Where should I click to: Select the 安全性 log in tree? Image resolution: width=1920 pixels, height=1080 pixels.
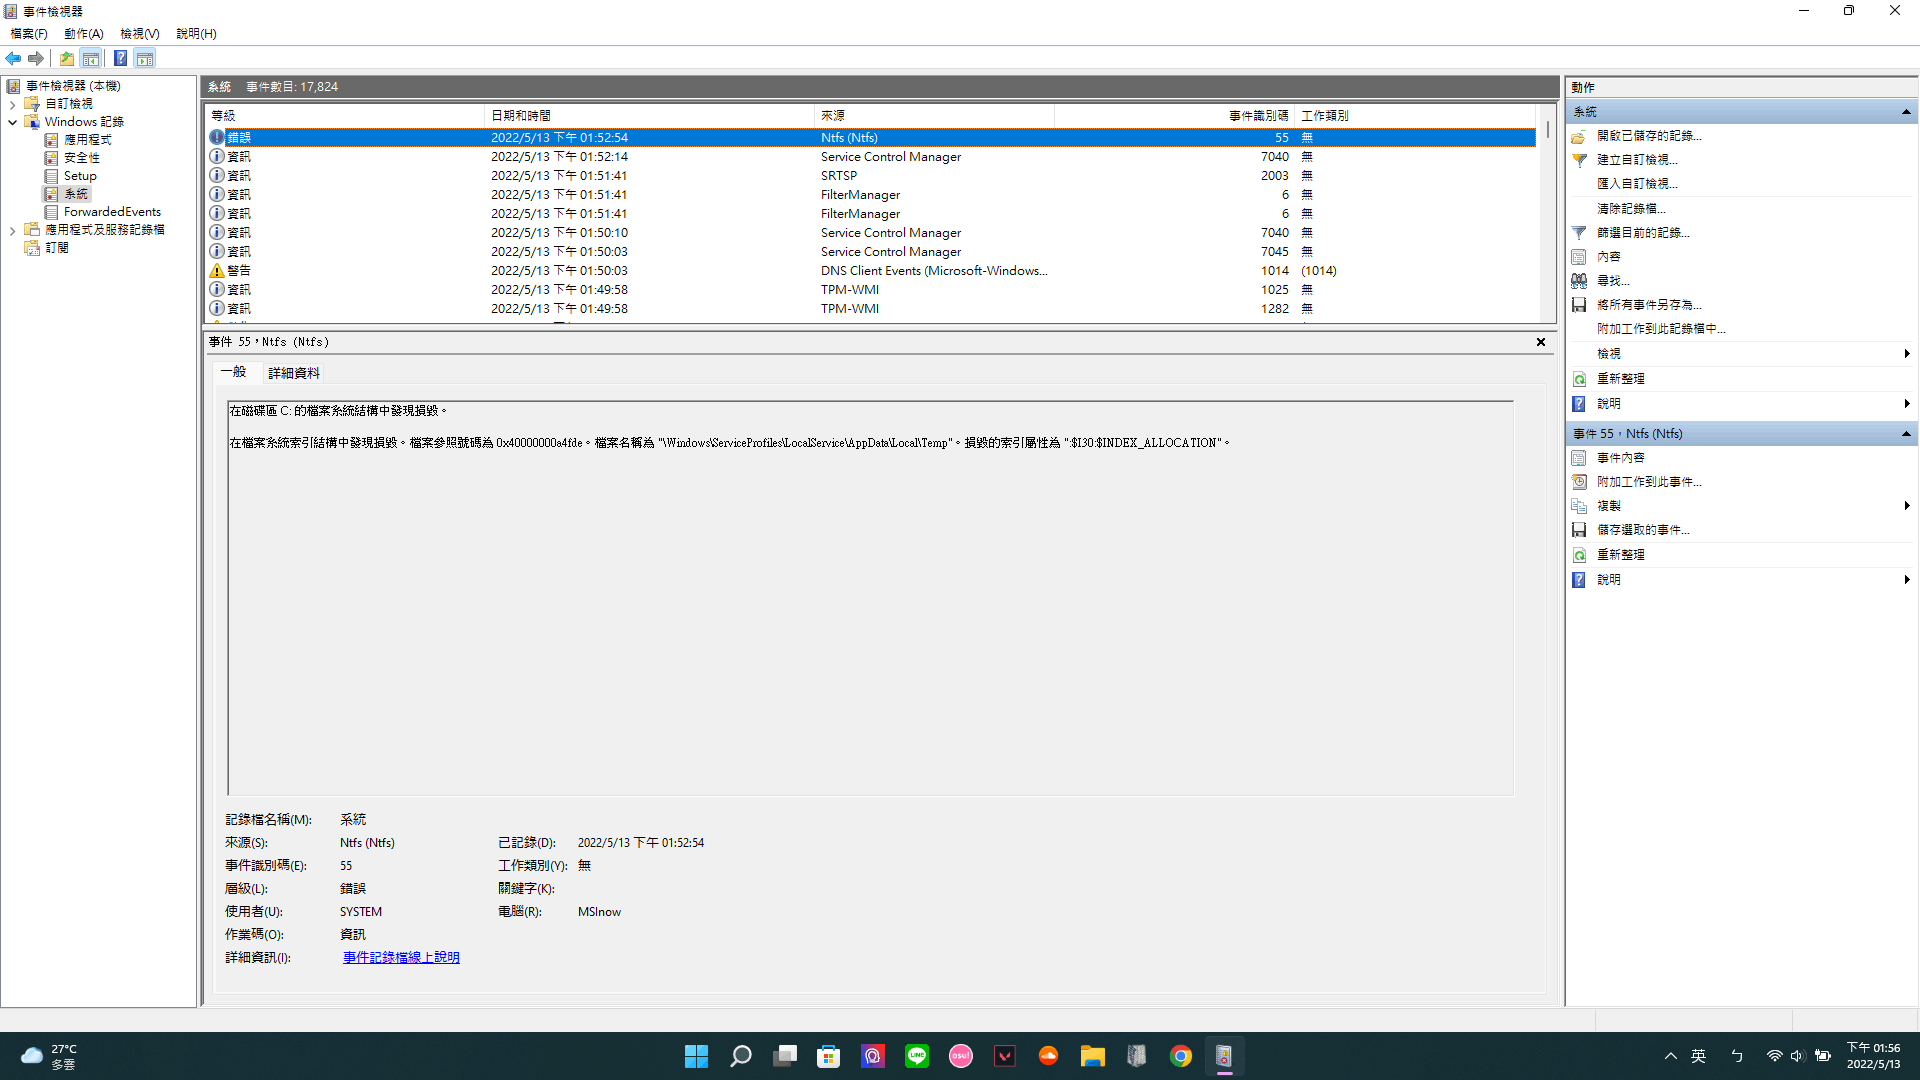81,158
